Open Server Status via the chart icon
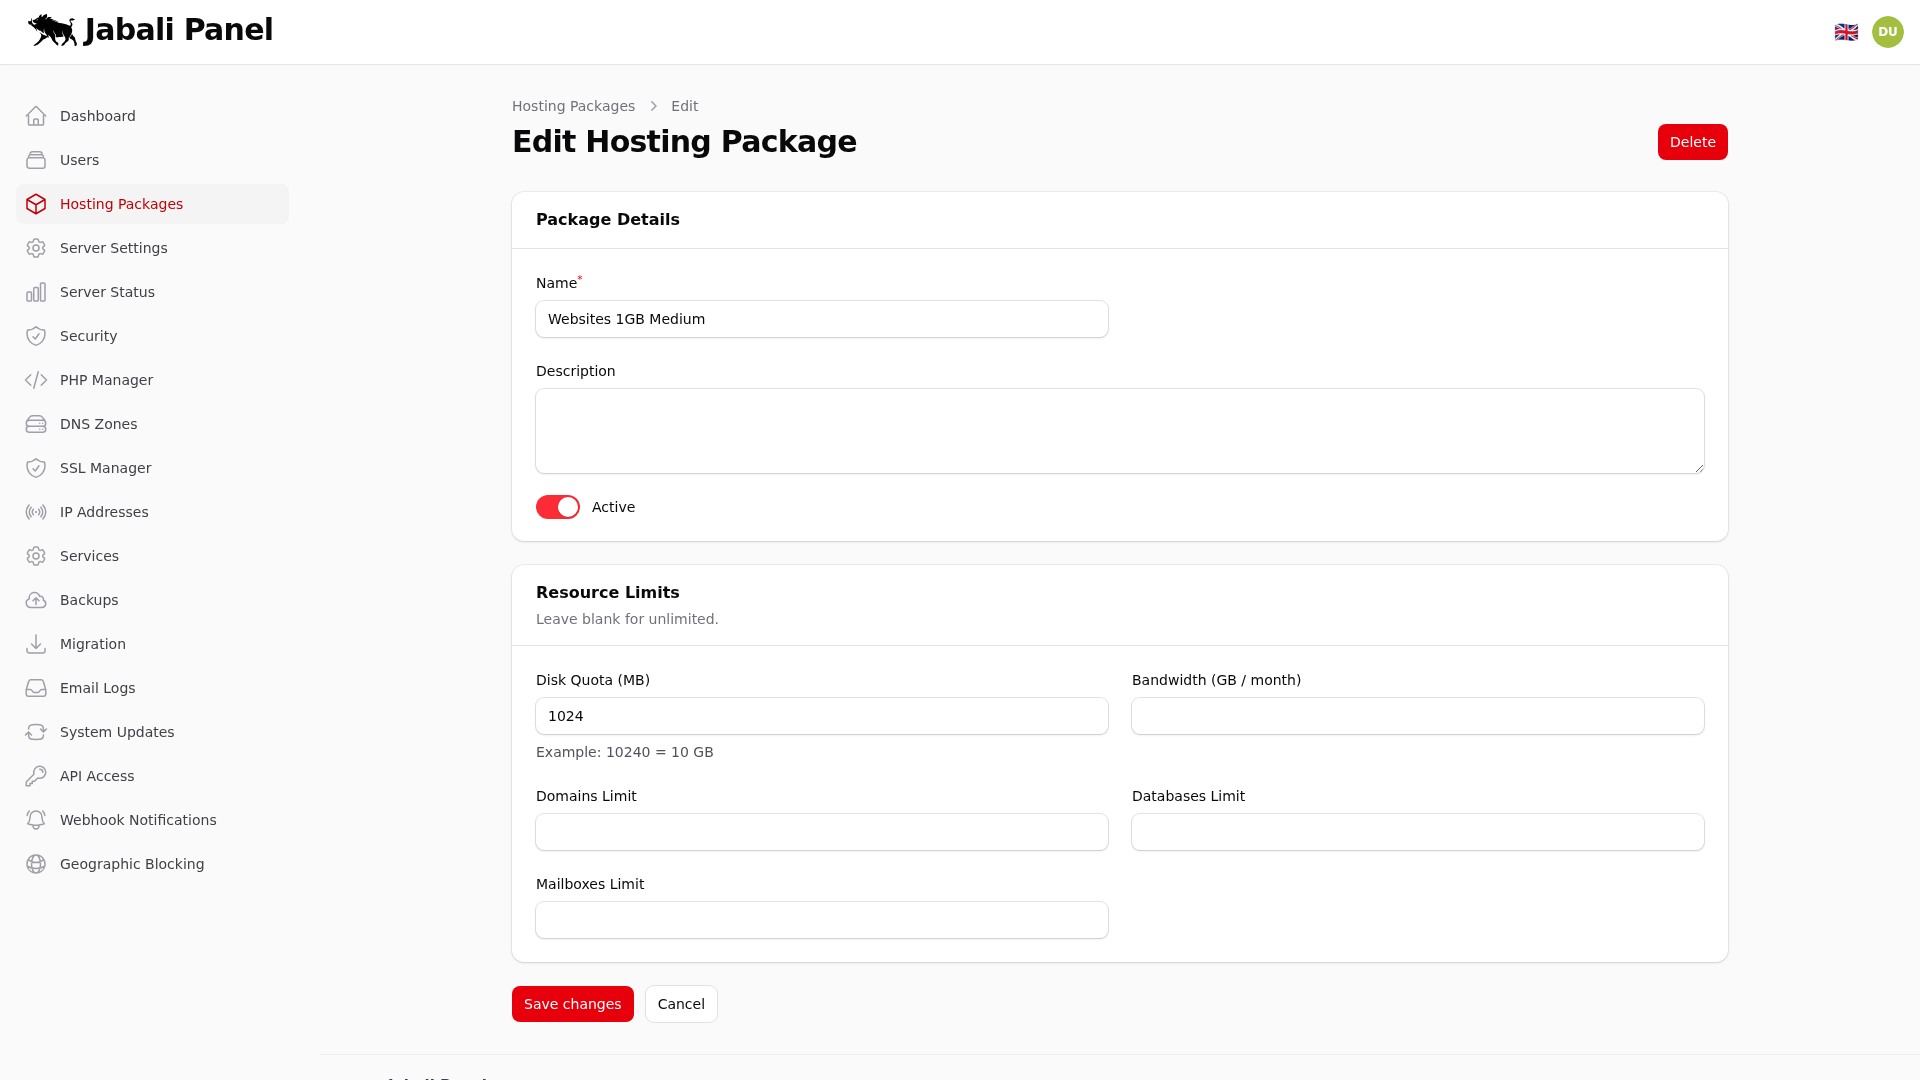The height and width of the screenshot is (1080, 1920). coord(36,291)
